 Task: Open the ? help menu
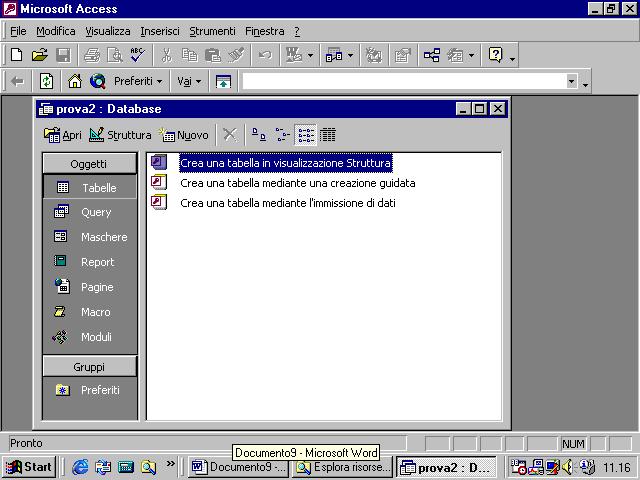[x=297, y=31]
